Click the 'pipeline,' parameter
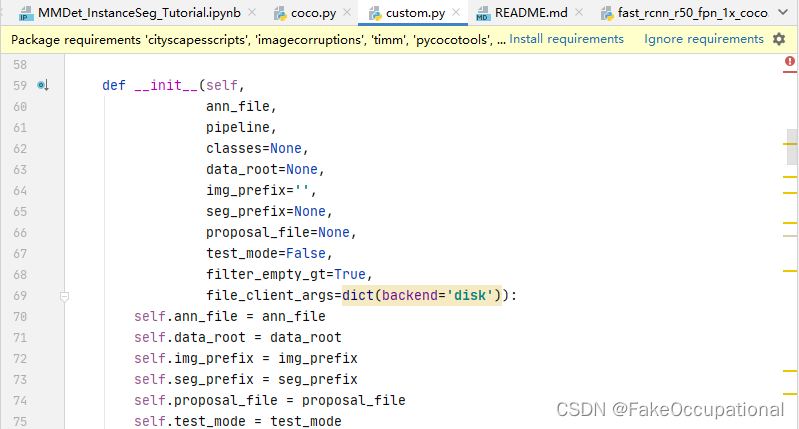Image resolution: width=799 pixels, height=429 pixels. [241, 127]
